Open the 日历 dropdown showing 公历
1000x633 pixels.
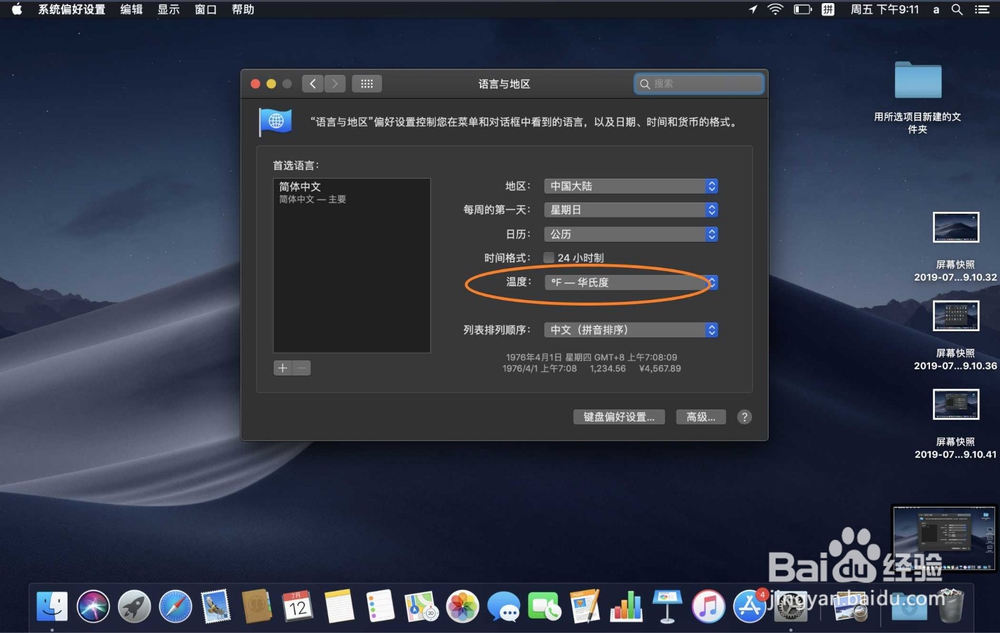coord(631,234)
